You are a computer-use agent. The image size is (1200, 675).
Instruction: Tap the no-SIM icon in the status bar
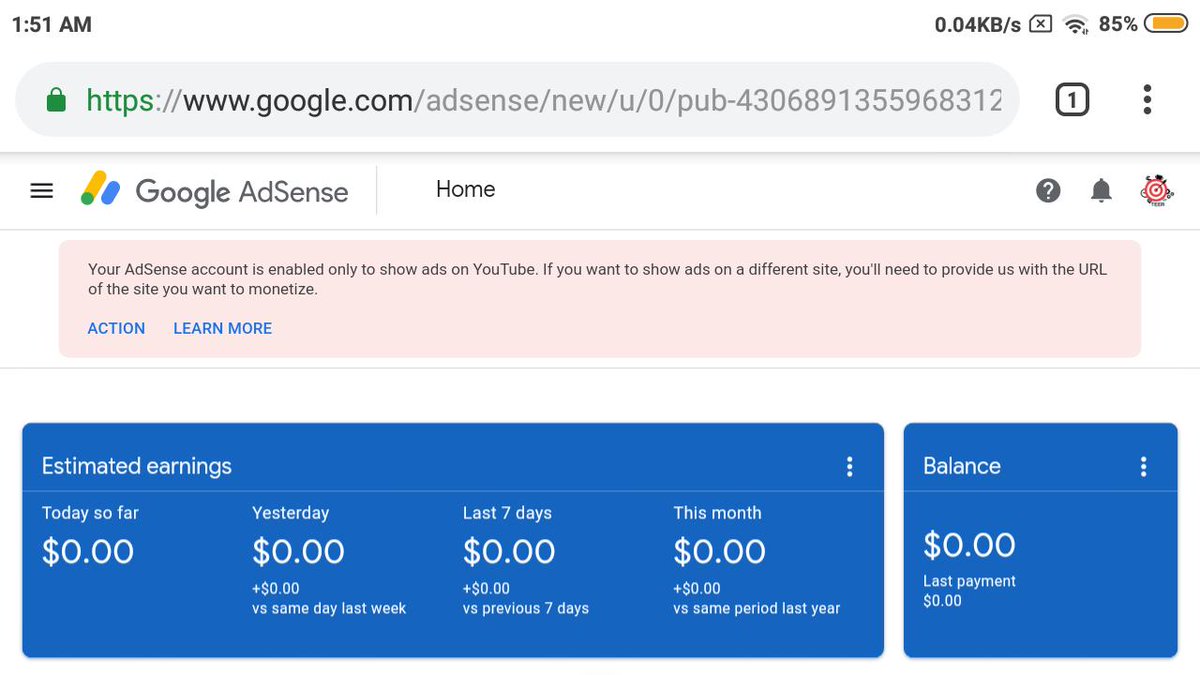click(1041, 24)
